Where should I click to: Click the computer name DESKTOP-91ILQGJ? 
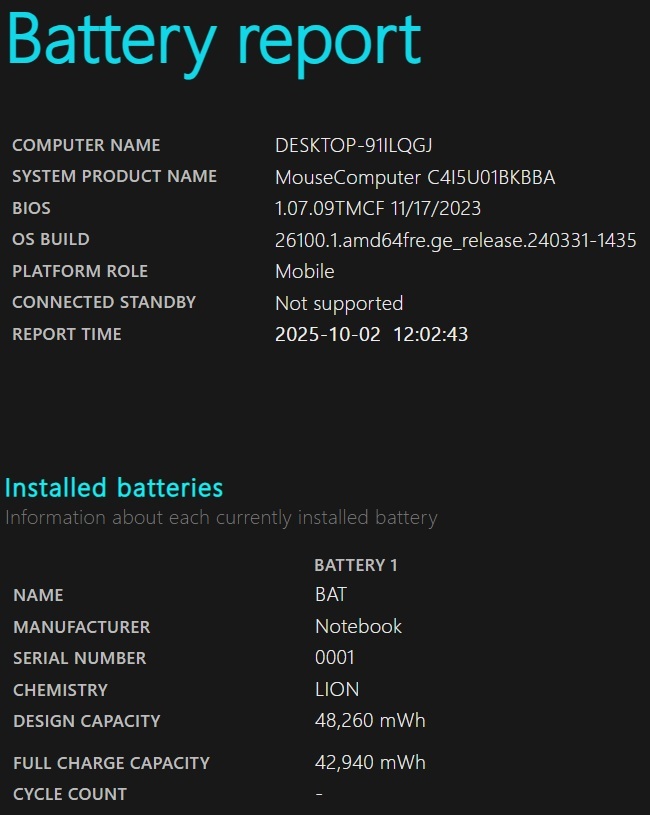pos(353,146)
